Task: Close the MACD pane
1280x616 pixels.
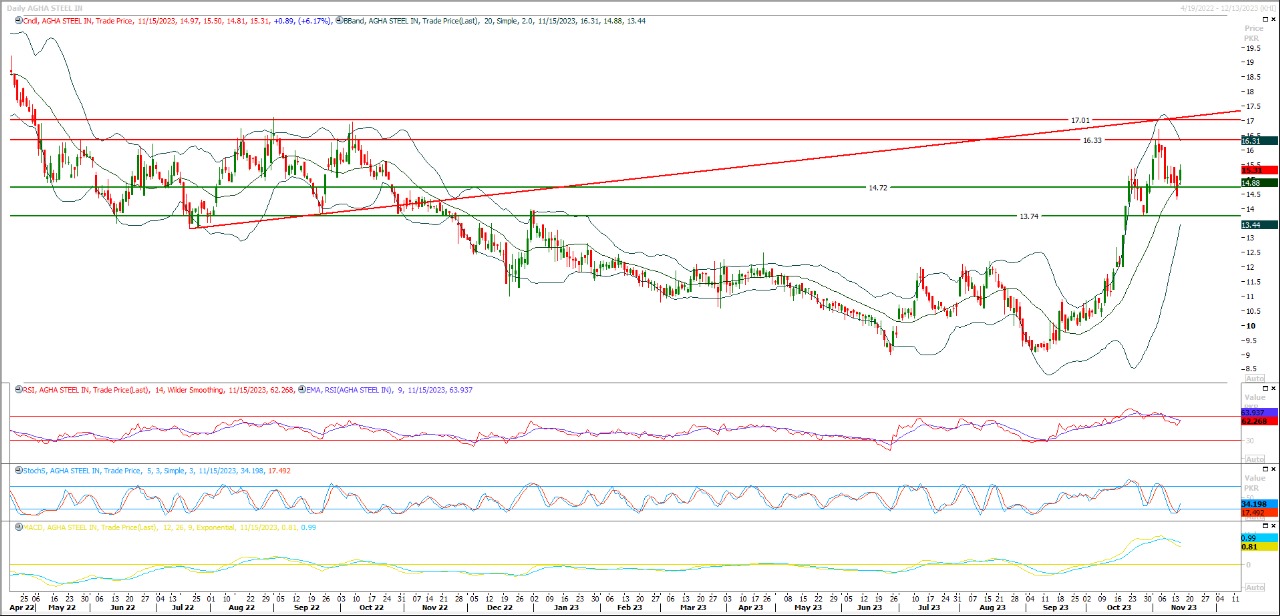Action: click(x=1272, y=525)
